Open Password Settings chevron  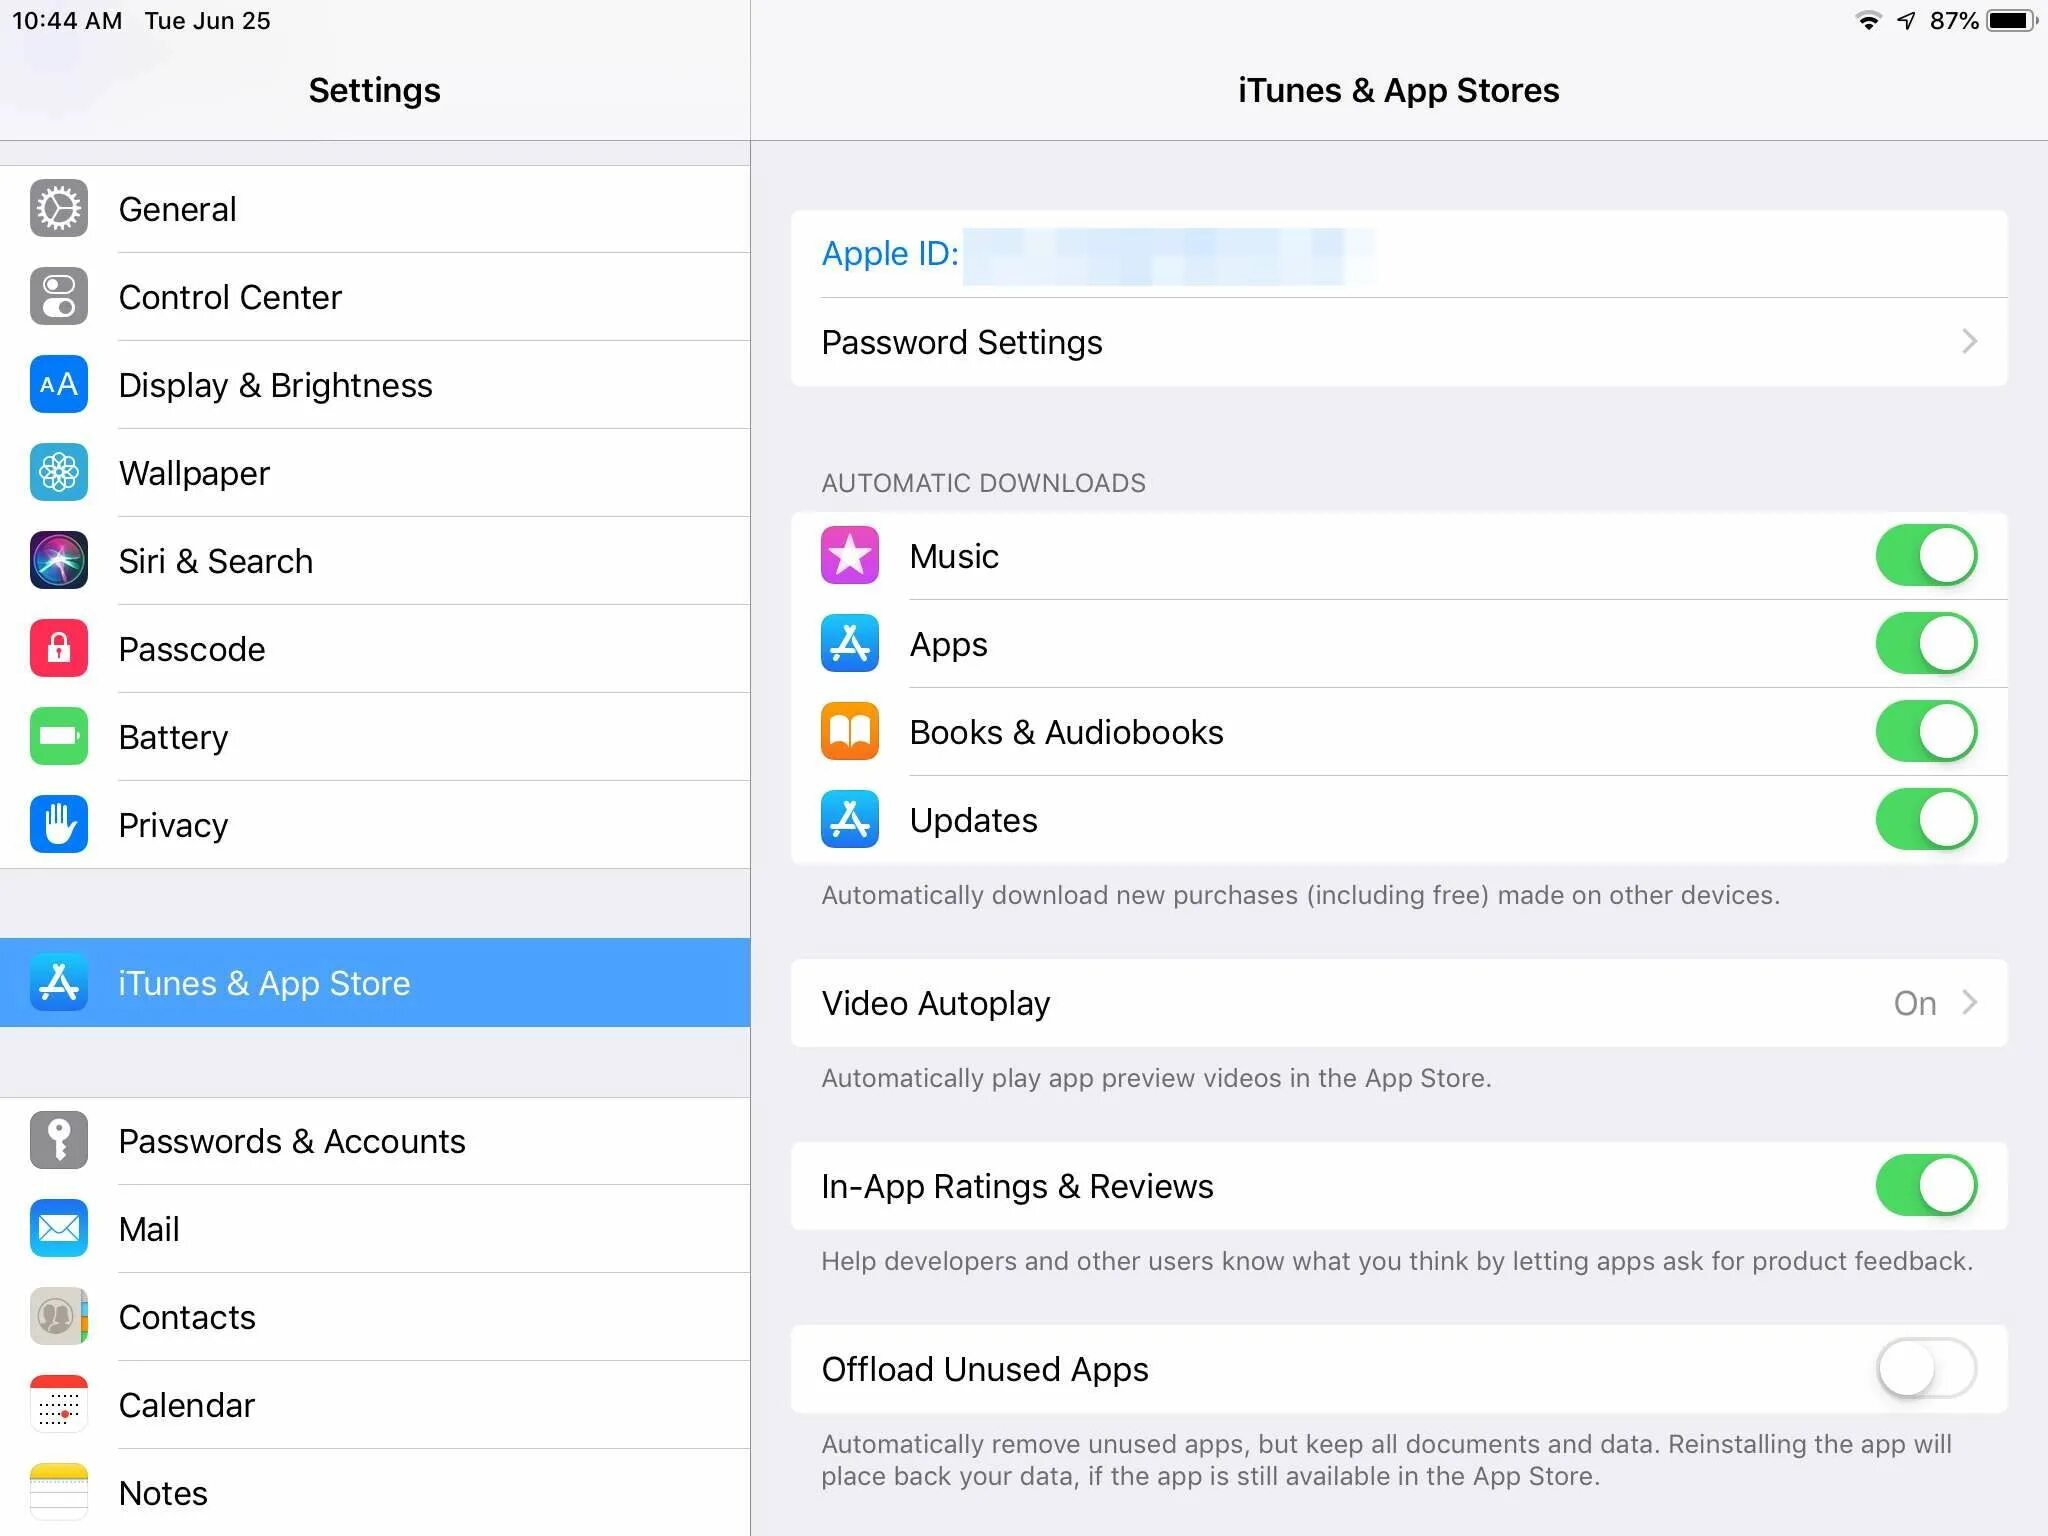click(1968, 342)
